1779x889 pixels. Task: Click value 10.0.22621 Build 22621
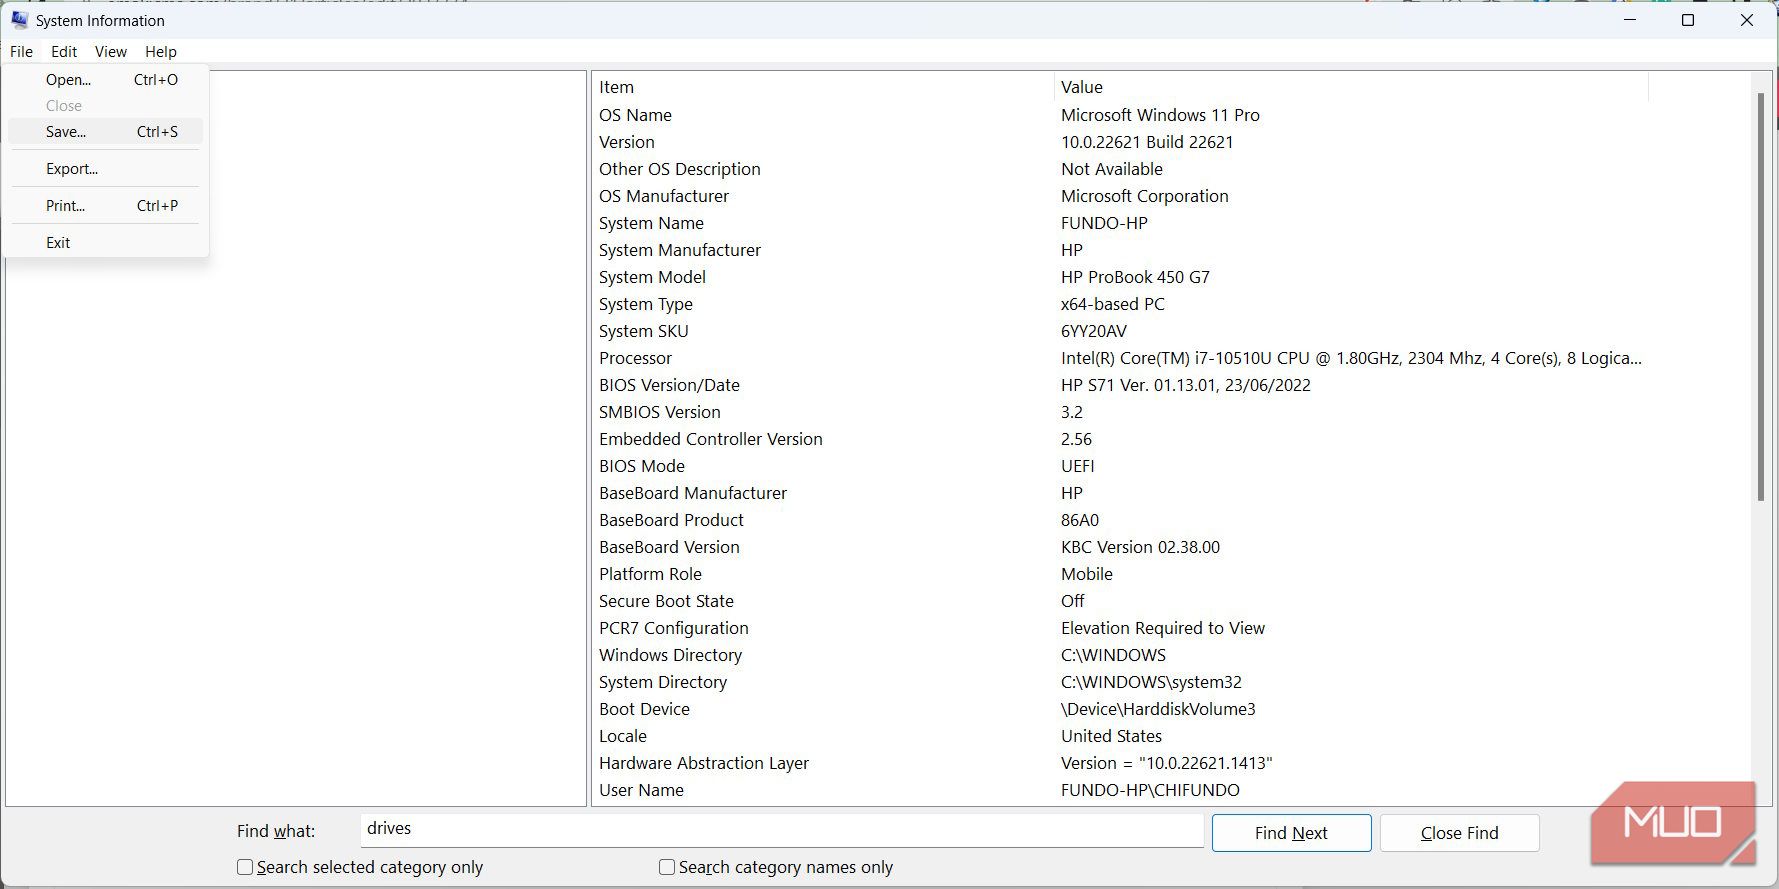[1147, 142]
